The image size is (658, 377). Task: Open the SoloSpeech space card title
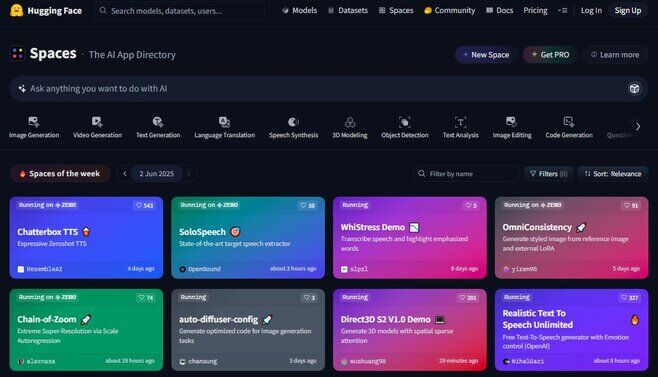(202, 232)
